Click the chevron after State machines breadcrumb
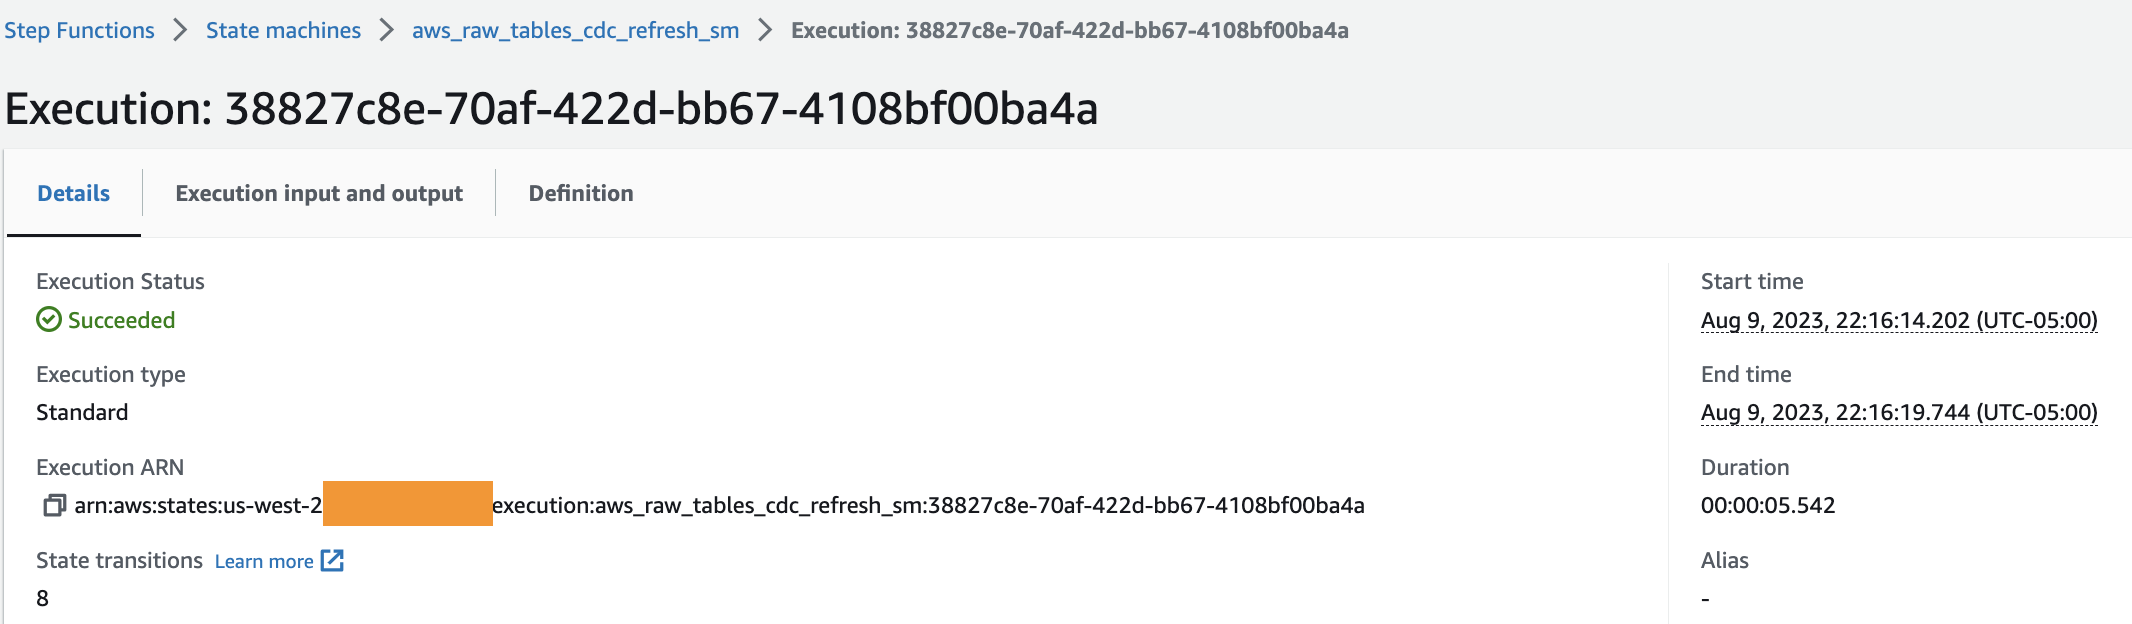The height and width of the screenshot is (624, 2132). (x=386, y=30)
